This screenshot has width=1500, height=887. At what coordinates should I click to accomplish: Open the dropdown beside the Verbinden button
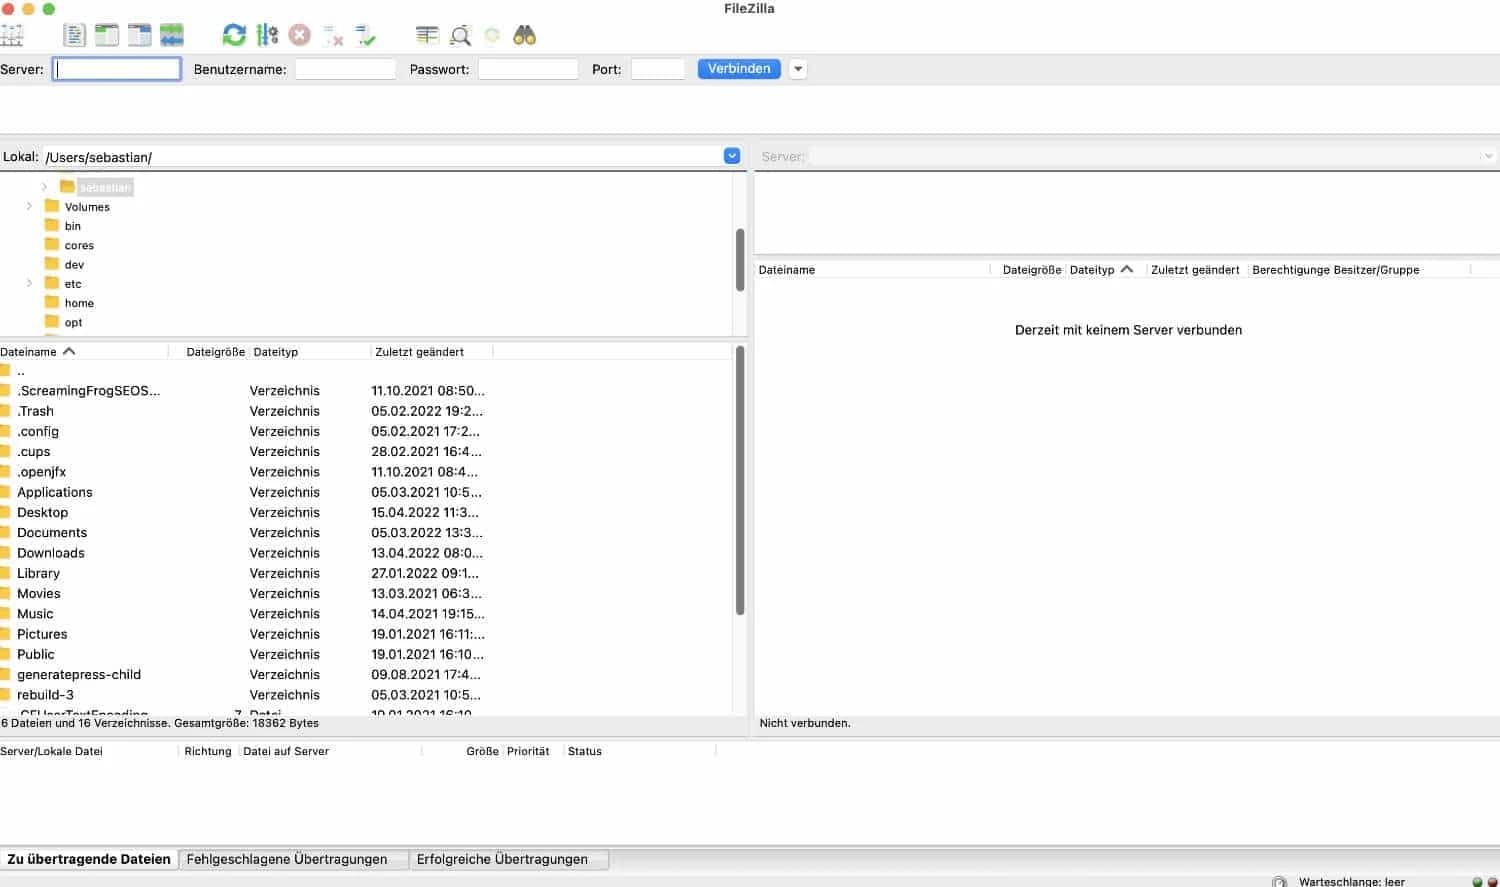click(797, 68)
